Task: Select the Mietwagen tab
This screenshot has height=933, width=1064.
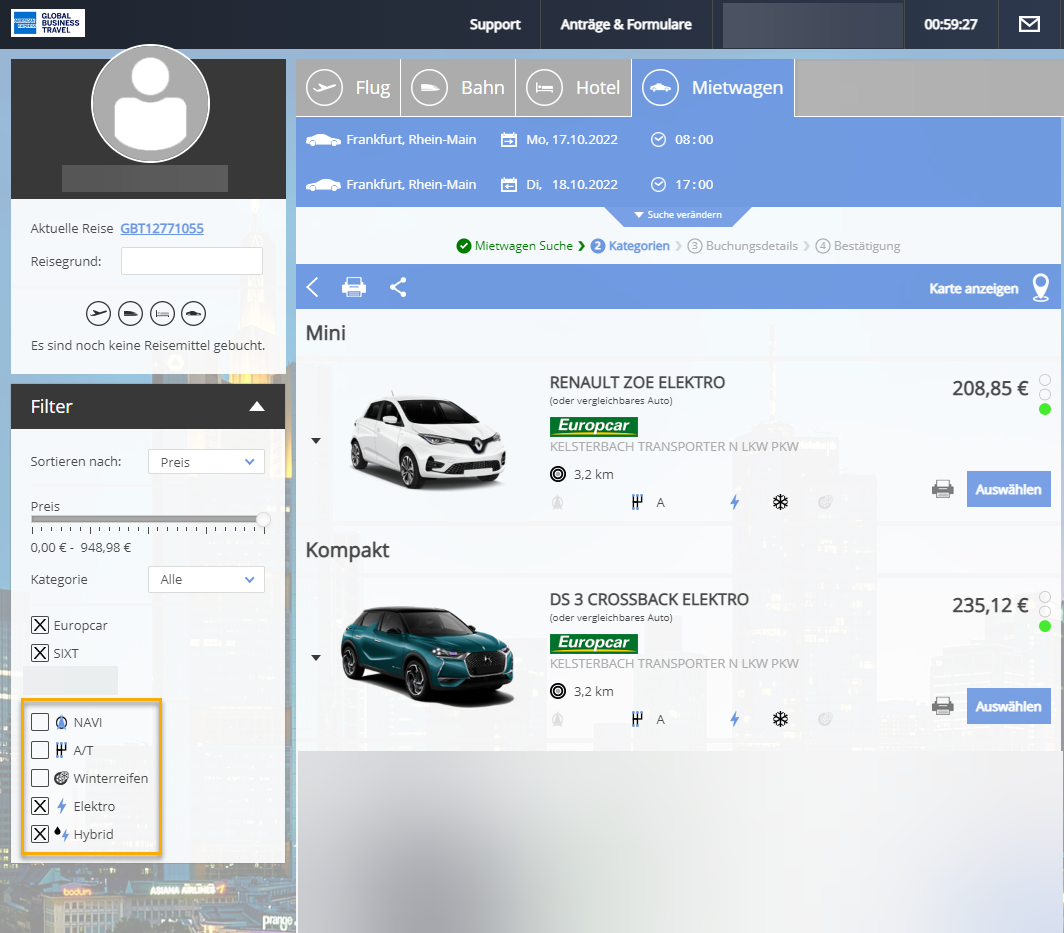Action: pyautogui.click(x=713, y=88)
